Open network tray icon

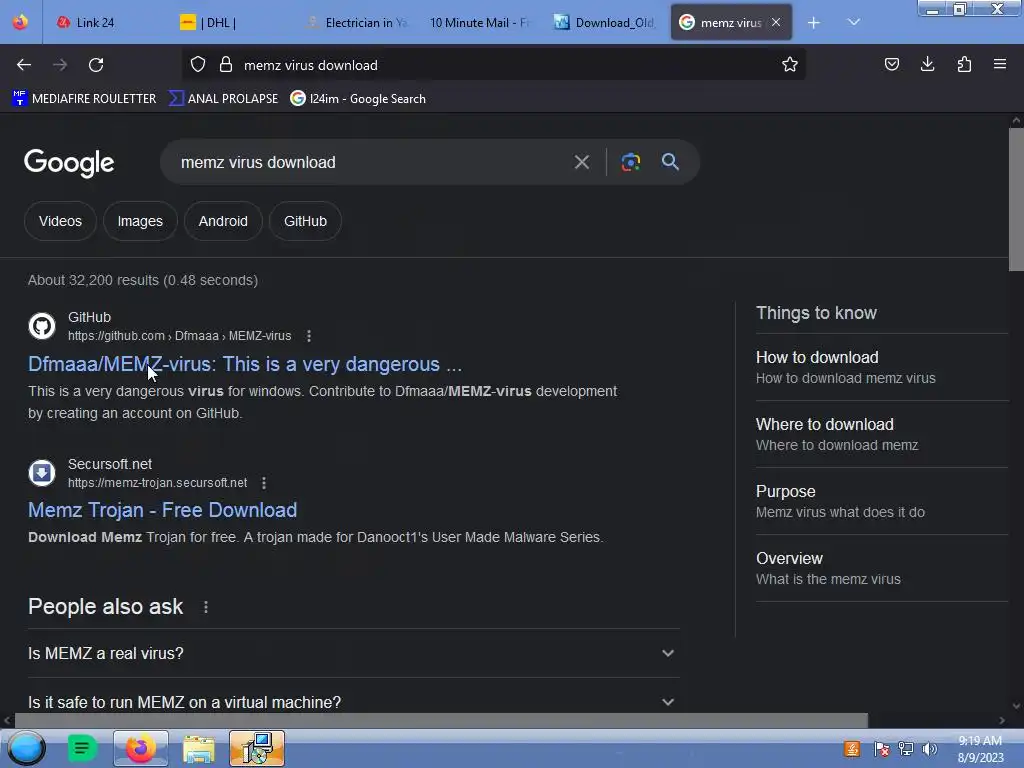[x=906, y=749]
